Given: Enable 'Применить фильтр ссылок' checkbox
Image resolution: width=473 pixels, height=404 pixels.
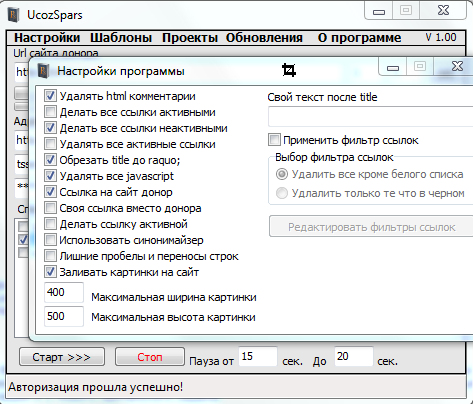Looking at the screenshot, I should point(274,140).
